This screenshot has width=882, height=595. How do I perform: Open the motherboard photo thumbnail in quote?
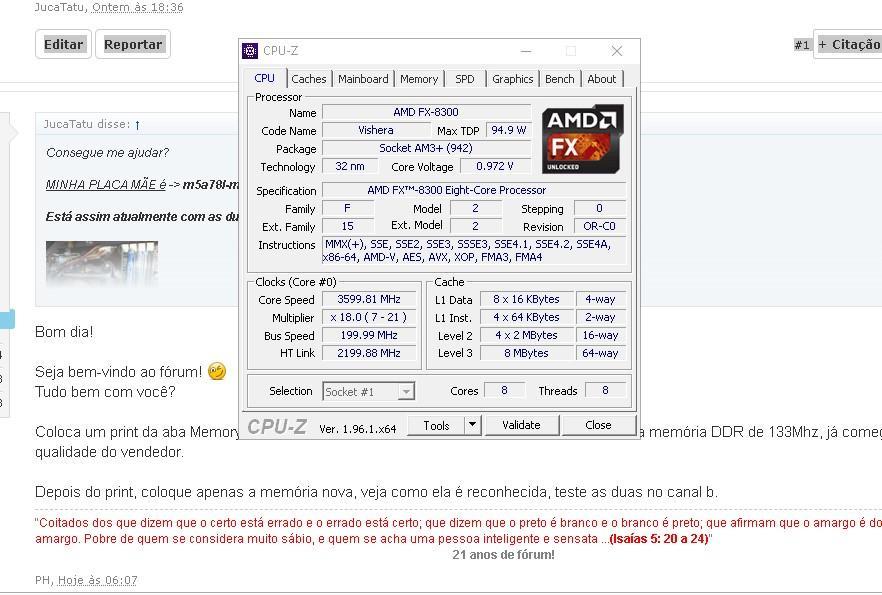[x=102, y=263]
